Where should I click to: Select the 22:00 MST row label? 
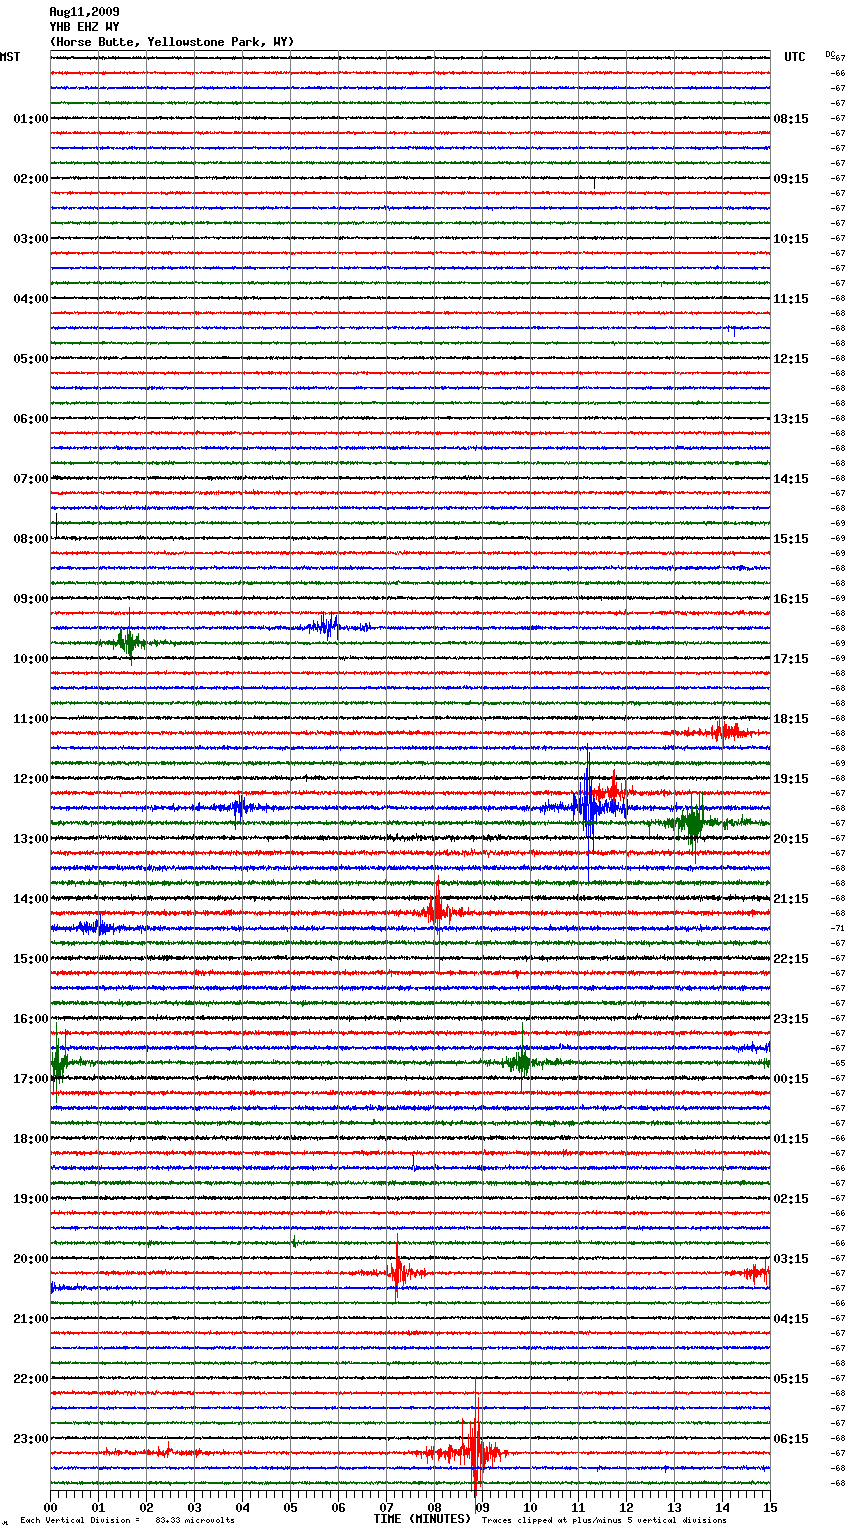coord(31,1379)
